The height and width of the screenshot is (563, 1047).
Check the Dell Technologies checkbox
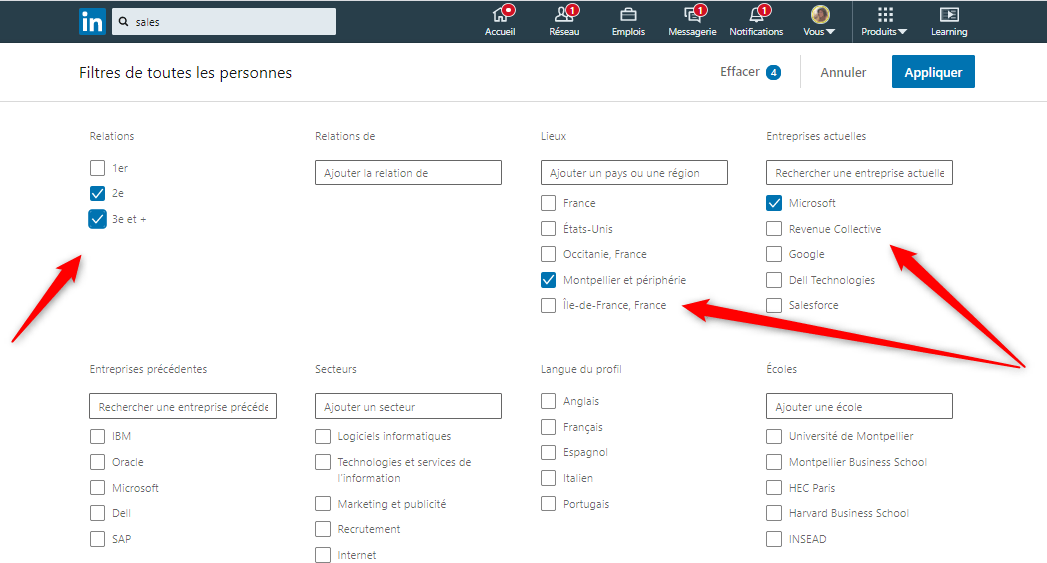tap(774, 280)
